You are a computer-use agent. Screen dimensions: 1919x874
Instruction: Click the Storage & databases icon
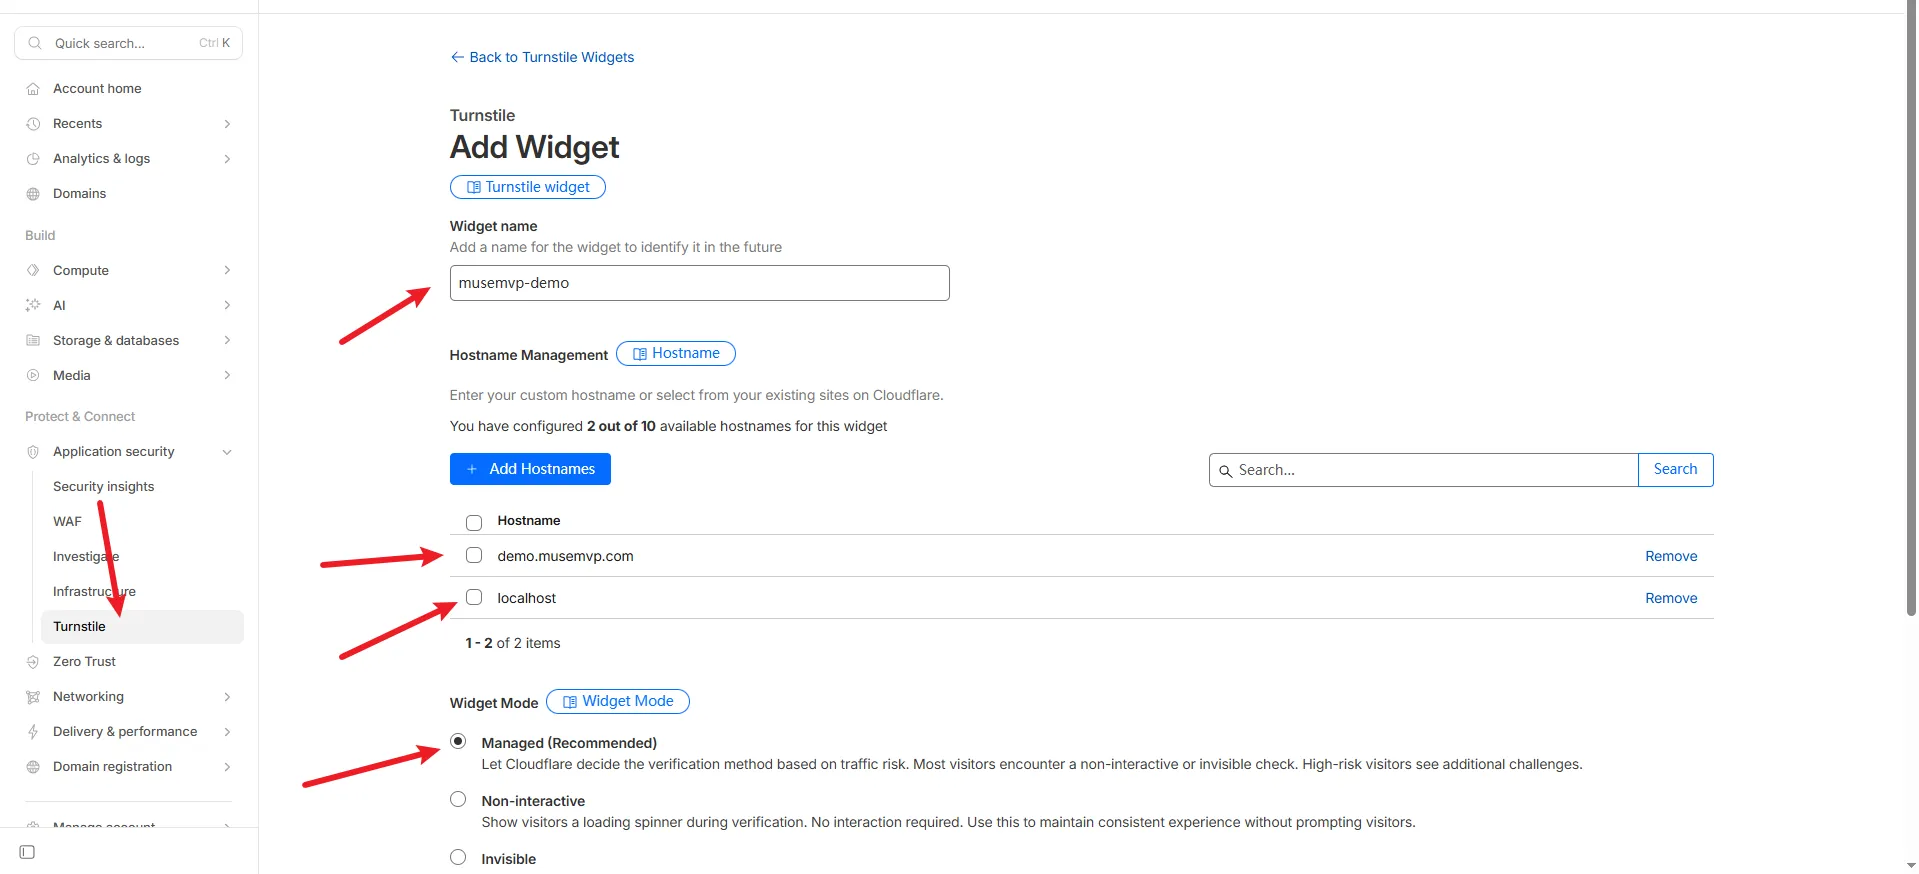click(33, 341)
